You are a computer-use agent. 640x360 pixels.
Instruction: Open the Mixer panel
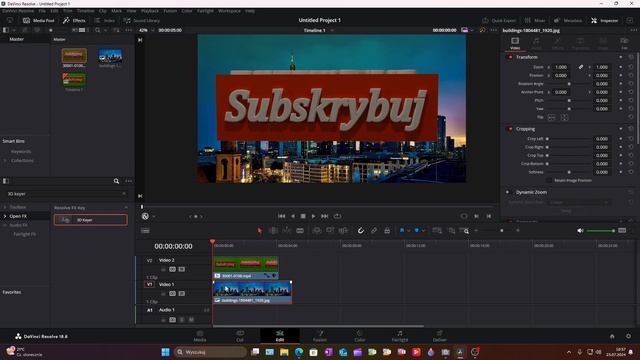[x=535, y=20]
